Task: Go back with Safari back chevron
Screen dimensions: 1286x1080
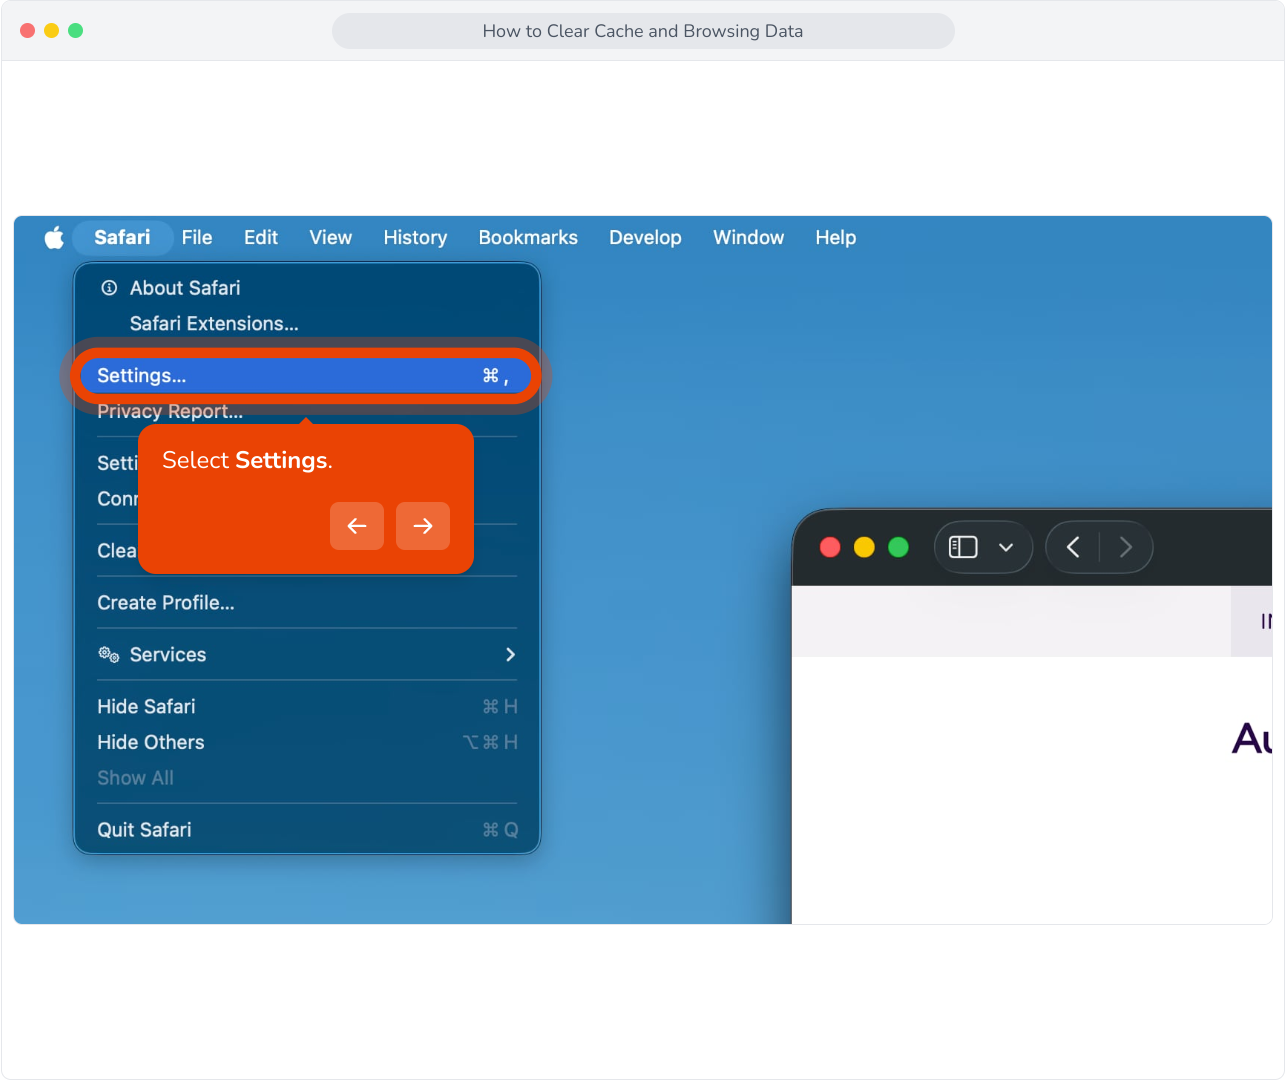Action: click(1073, 547)
